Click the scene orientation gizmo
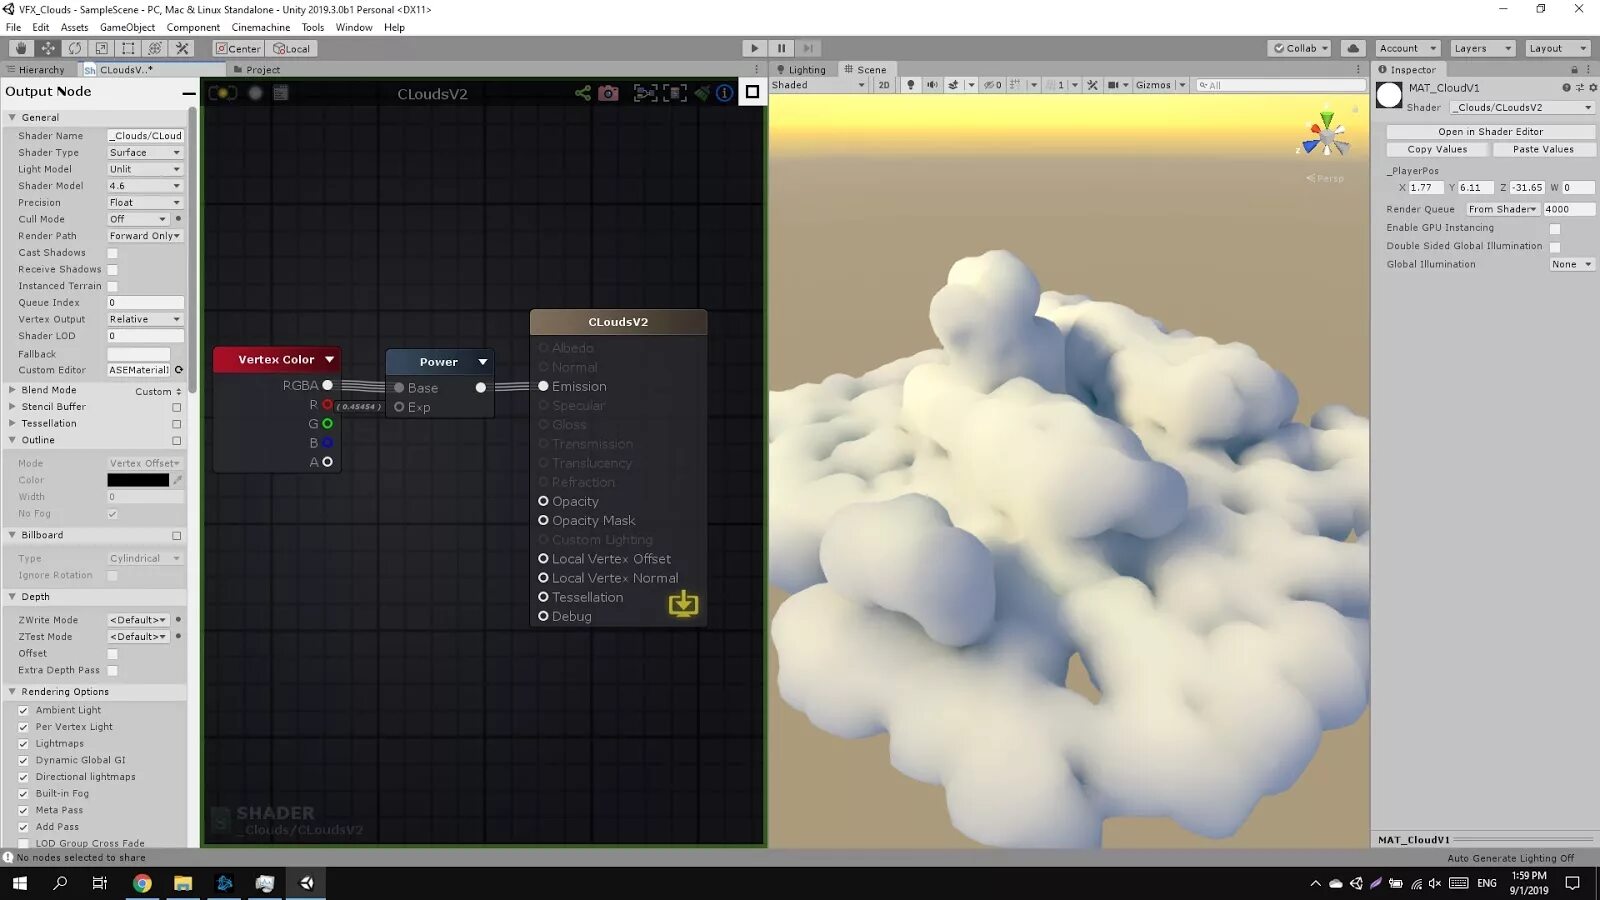The height and width of the screenshot is (900, 1600). 1326,136
